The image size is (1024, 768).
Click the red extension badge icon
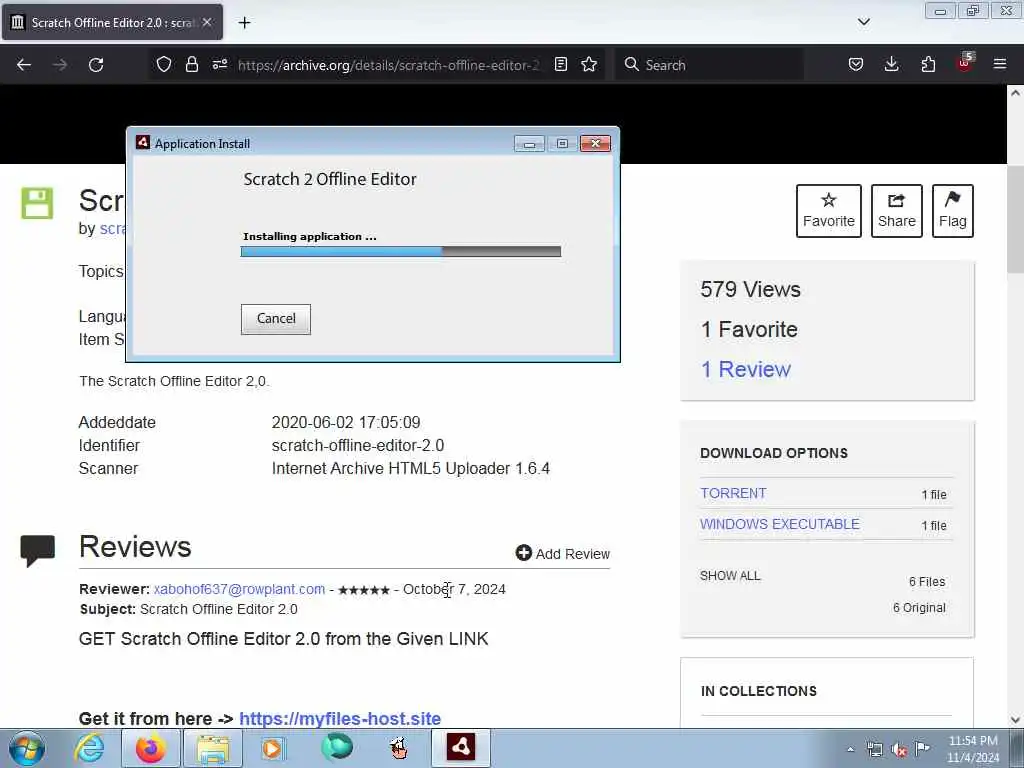(x=965, y=63)
